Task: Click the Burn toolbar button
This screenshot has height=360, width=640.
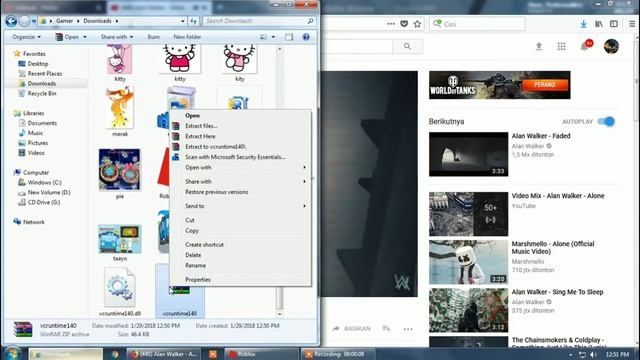Action: 153,37
